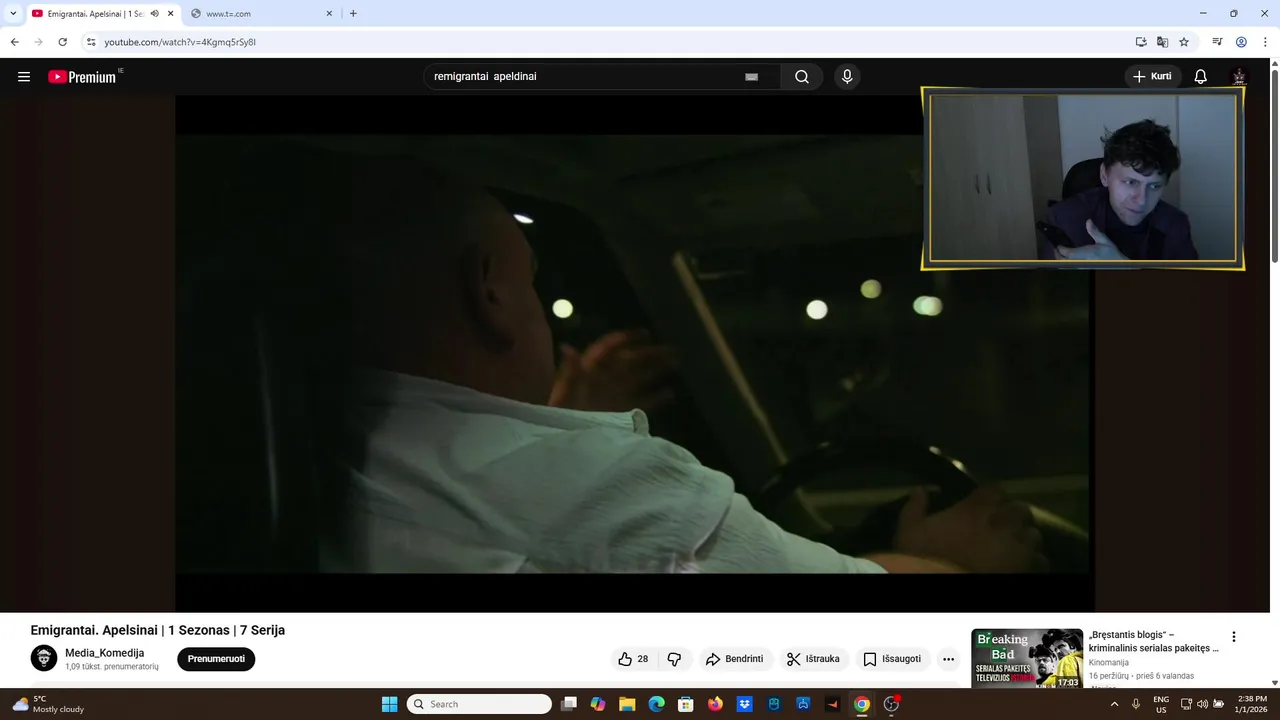The image size is (1280, 720).
Task: Open a new browser tab
Action: pos(353,14)
